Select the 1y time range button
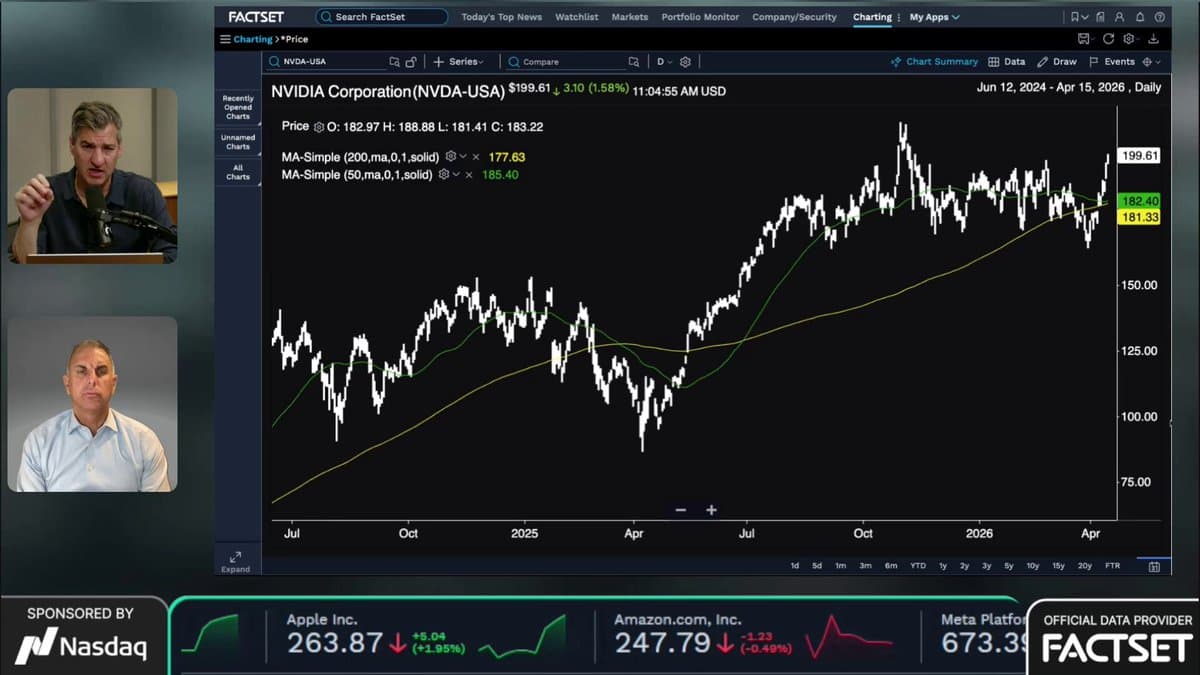This screenshot has width=1200, height=675. coord(942,565)
